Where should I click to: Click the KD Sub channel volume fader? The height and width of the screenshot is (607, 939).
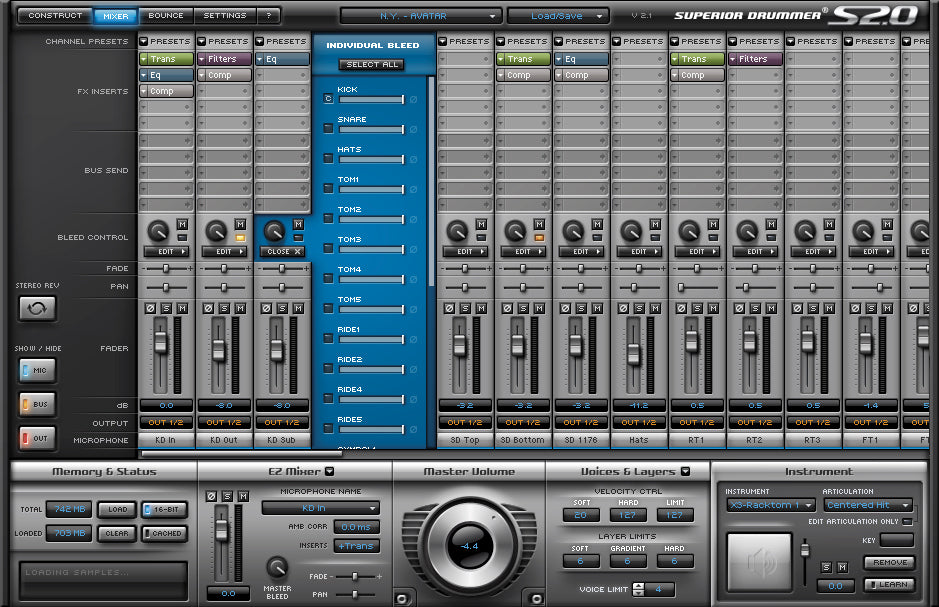[x=275, y=350]
